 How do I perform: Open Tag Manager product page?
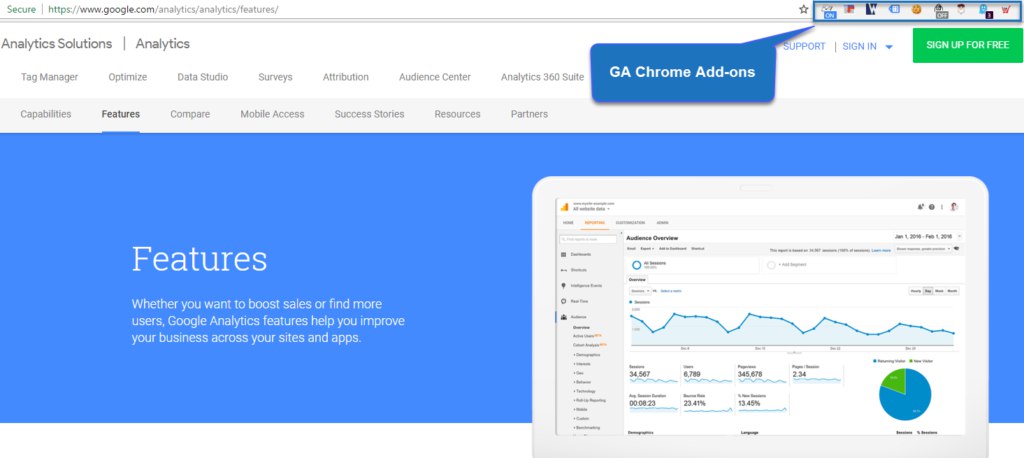(49, 77)
